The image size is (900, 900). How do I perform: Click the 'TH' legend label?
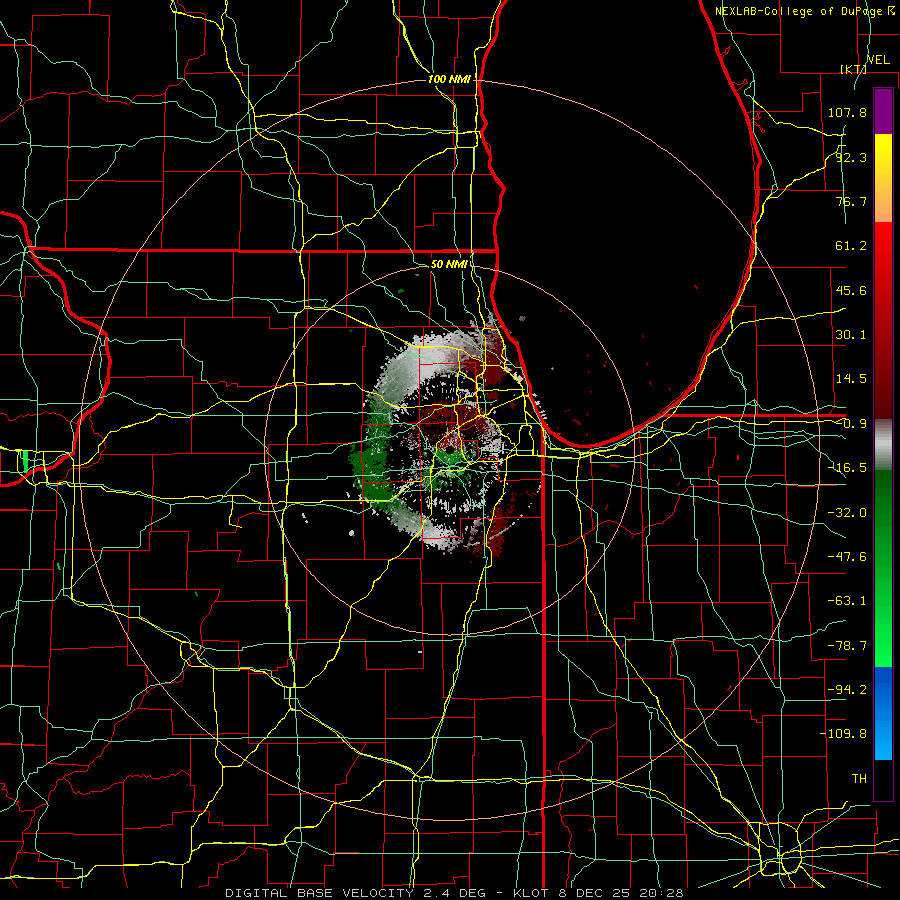(859, 779)
